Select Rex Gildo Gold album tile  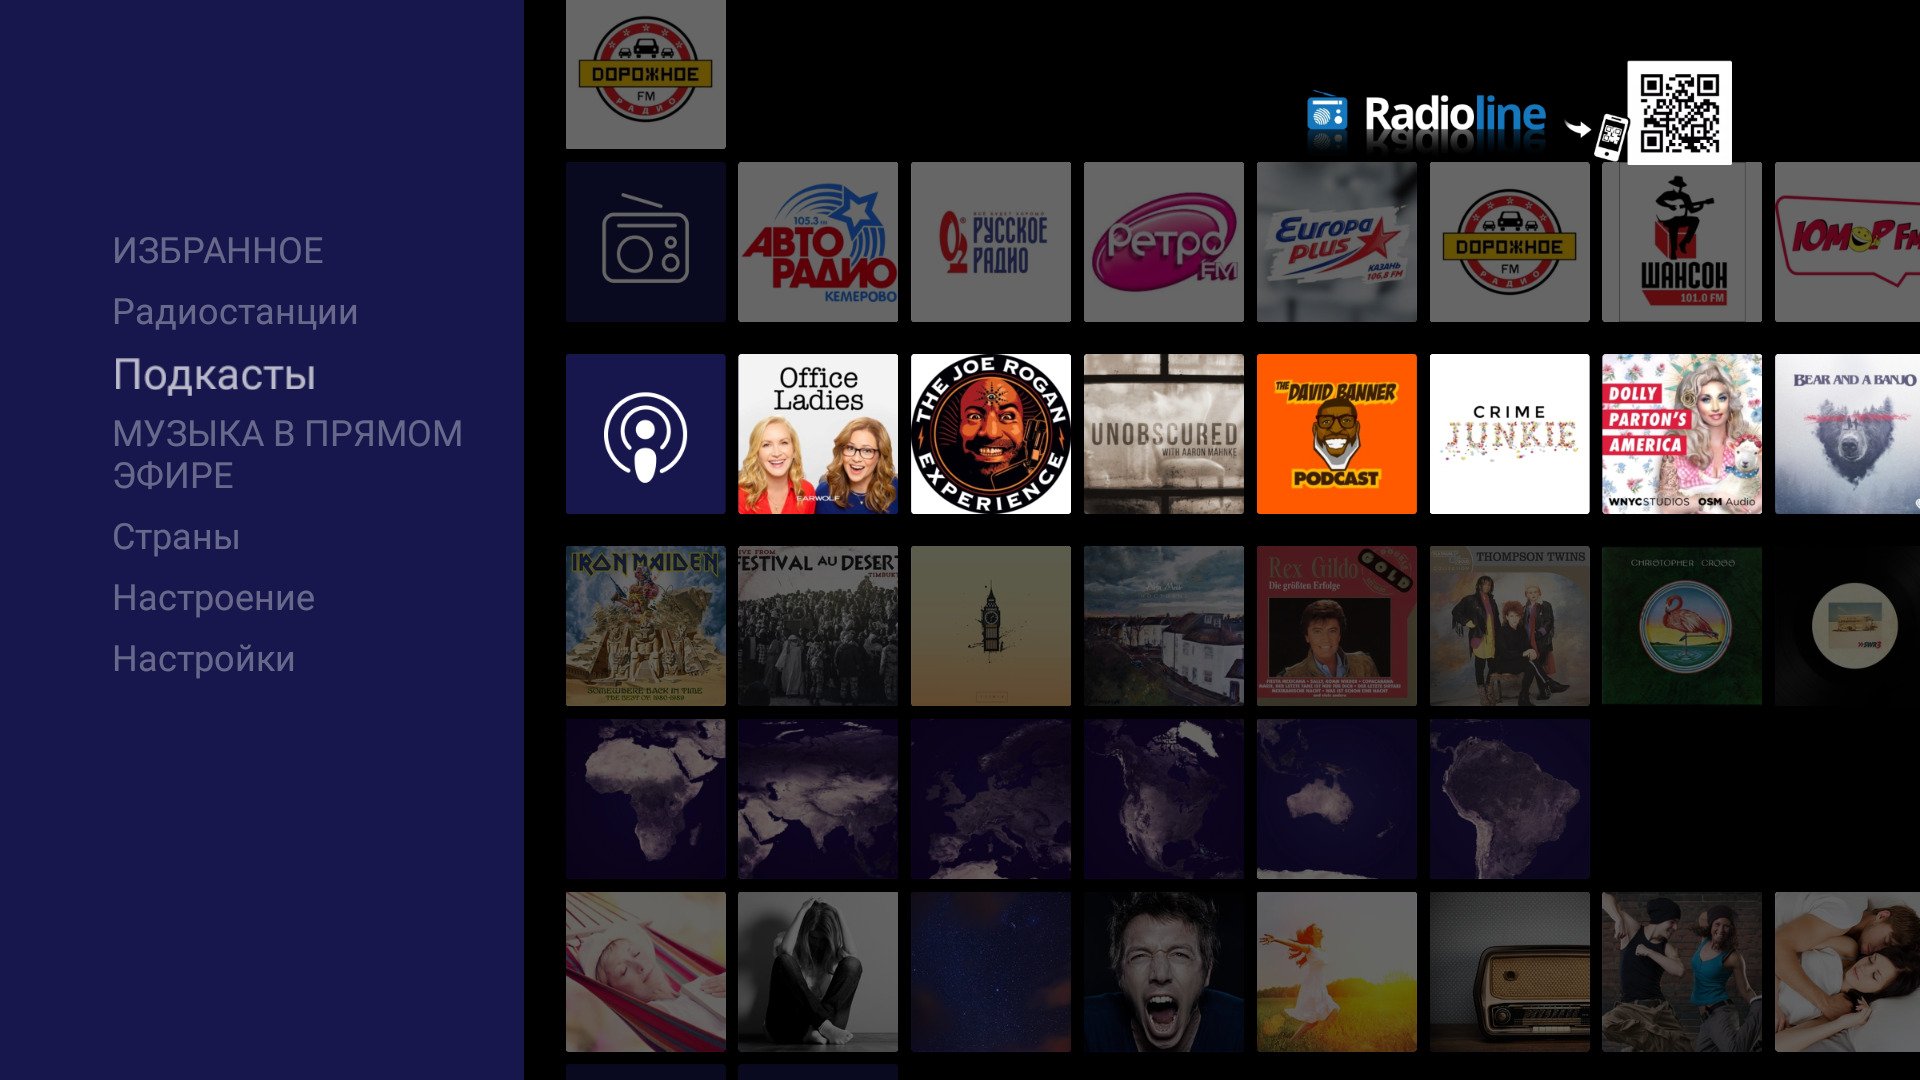coord(1337,626)
